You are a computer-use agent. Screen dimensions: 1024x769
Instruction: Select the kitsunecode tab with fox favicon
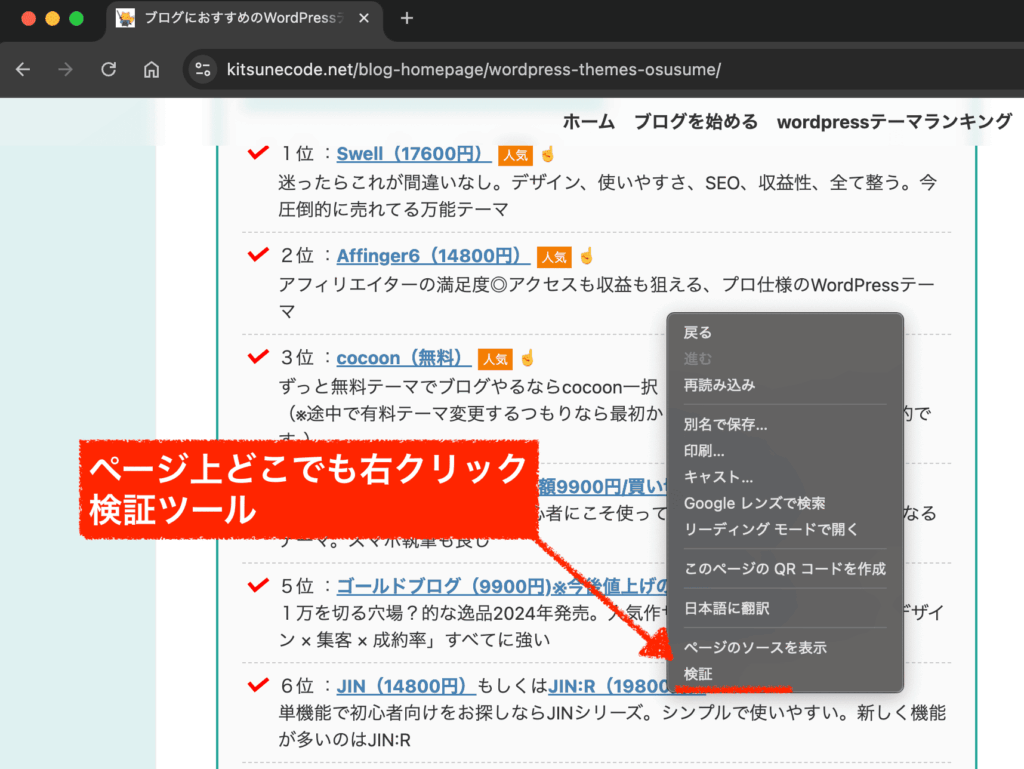coord(243,18)
